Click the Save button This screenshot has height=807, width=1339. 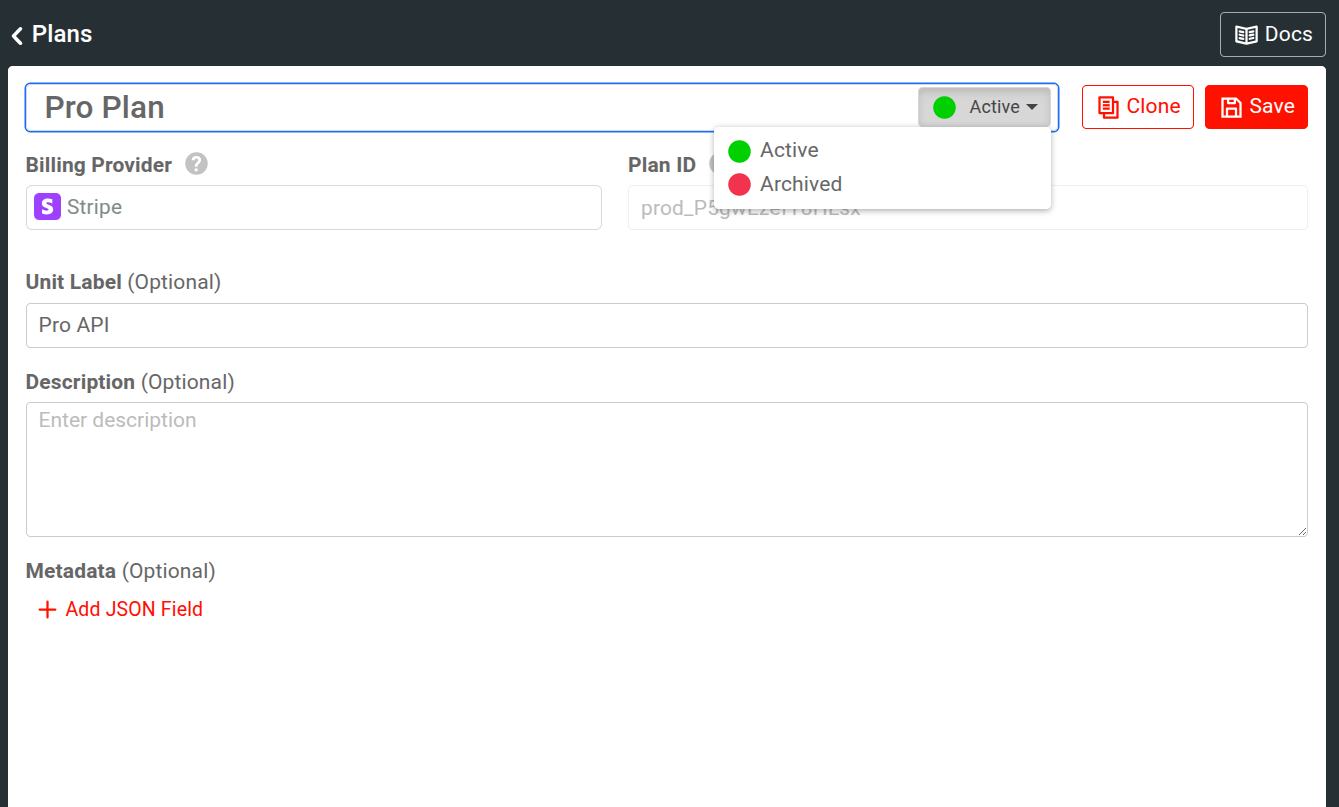coord(1256,106)
